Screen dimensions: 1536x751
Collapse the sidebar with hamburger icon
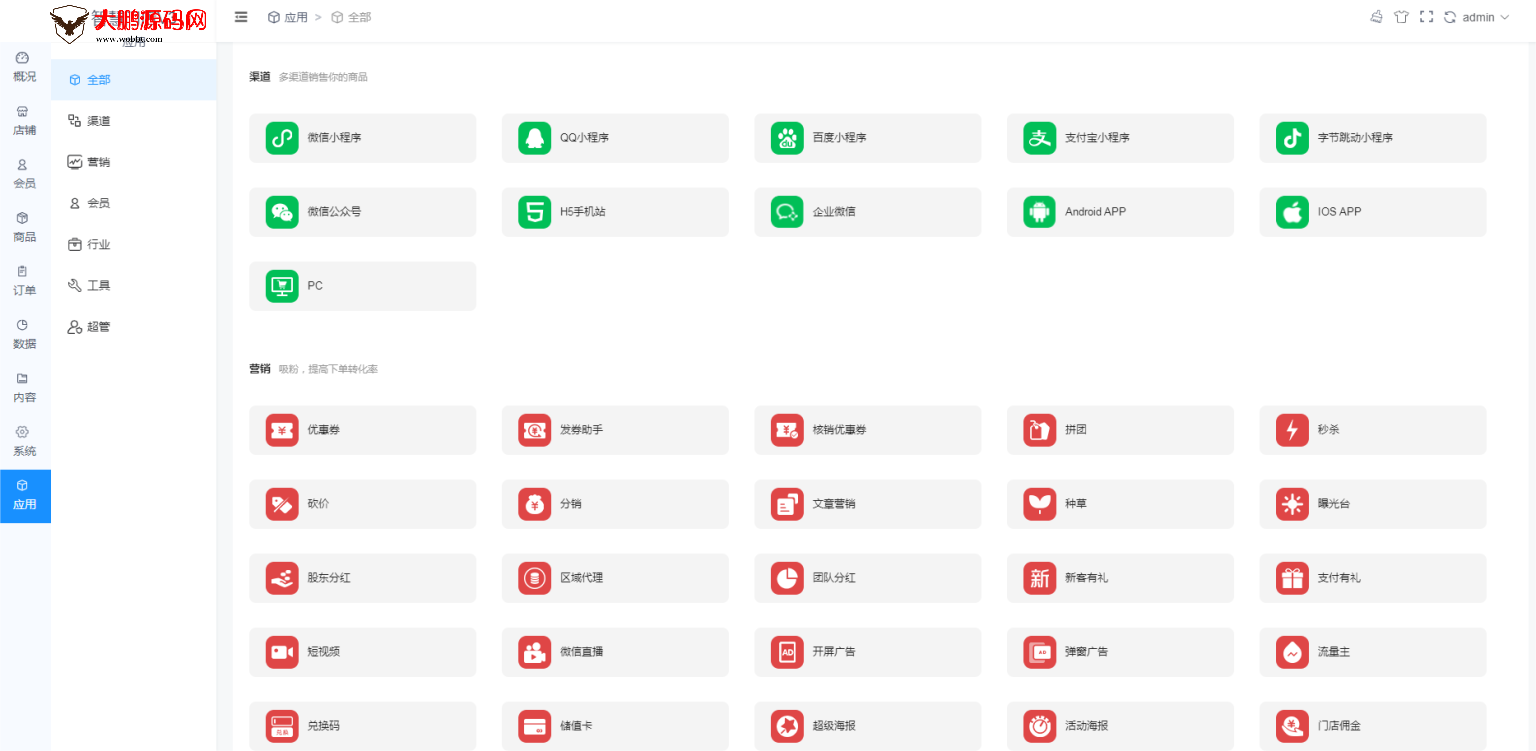pos(241,17)
